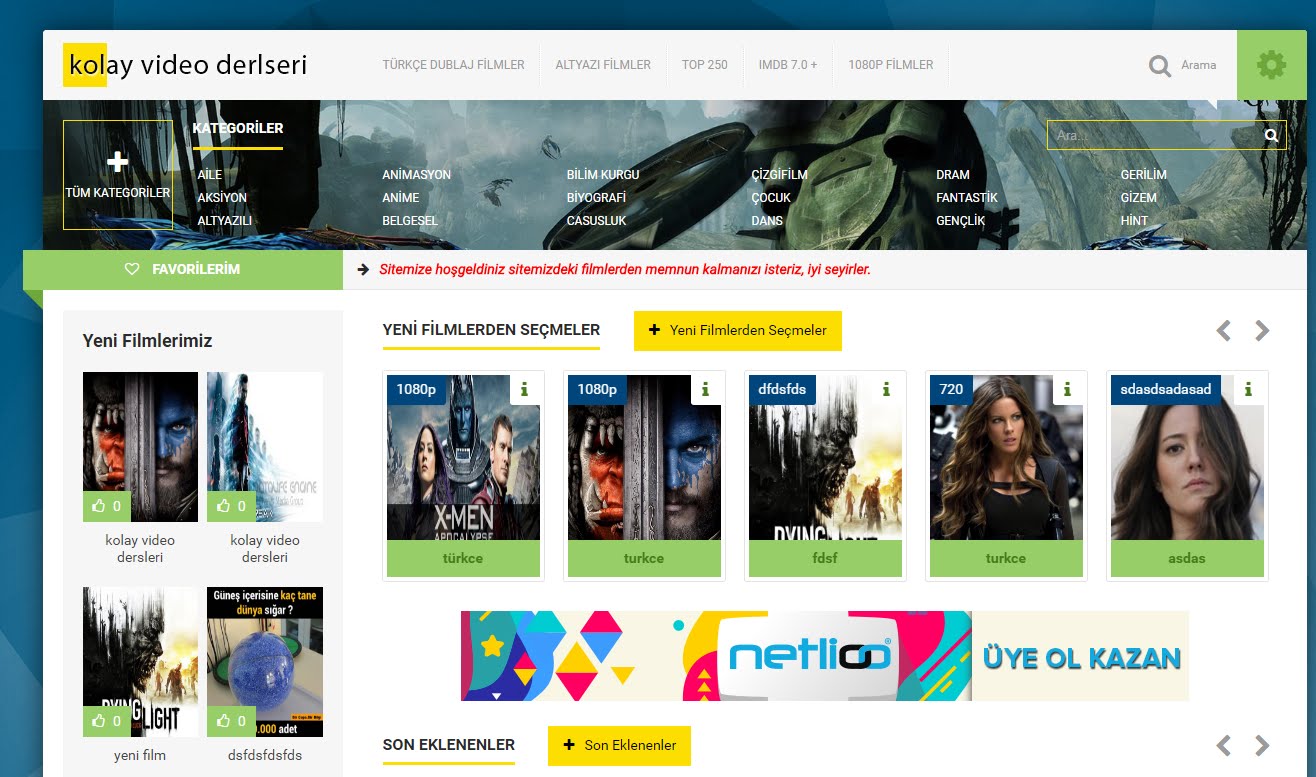Open the Dying Light poster labeled fdsf
The width and height of the screenshot is (1316, 777).
[x=825, y=458]
